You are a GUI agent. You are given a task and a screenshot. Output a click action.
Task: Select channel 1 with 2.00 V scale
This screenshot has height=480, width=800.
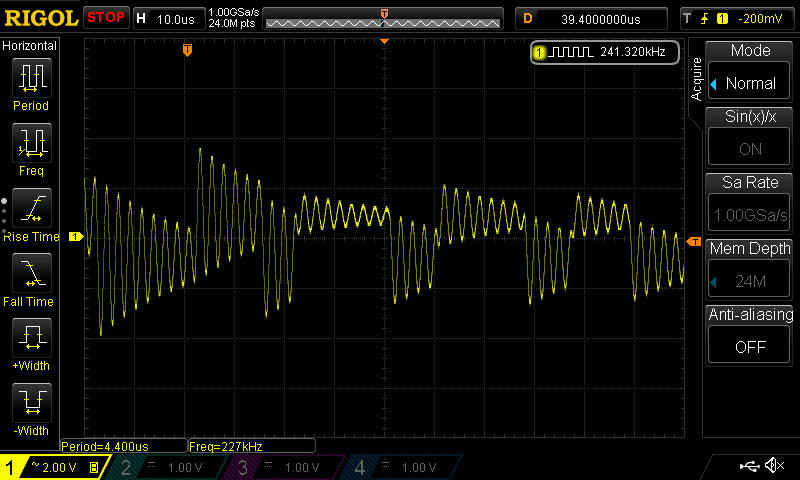[55, 467]
